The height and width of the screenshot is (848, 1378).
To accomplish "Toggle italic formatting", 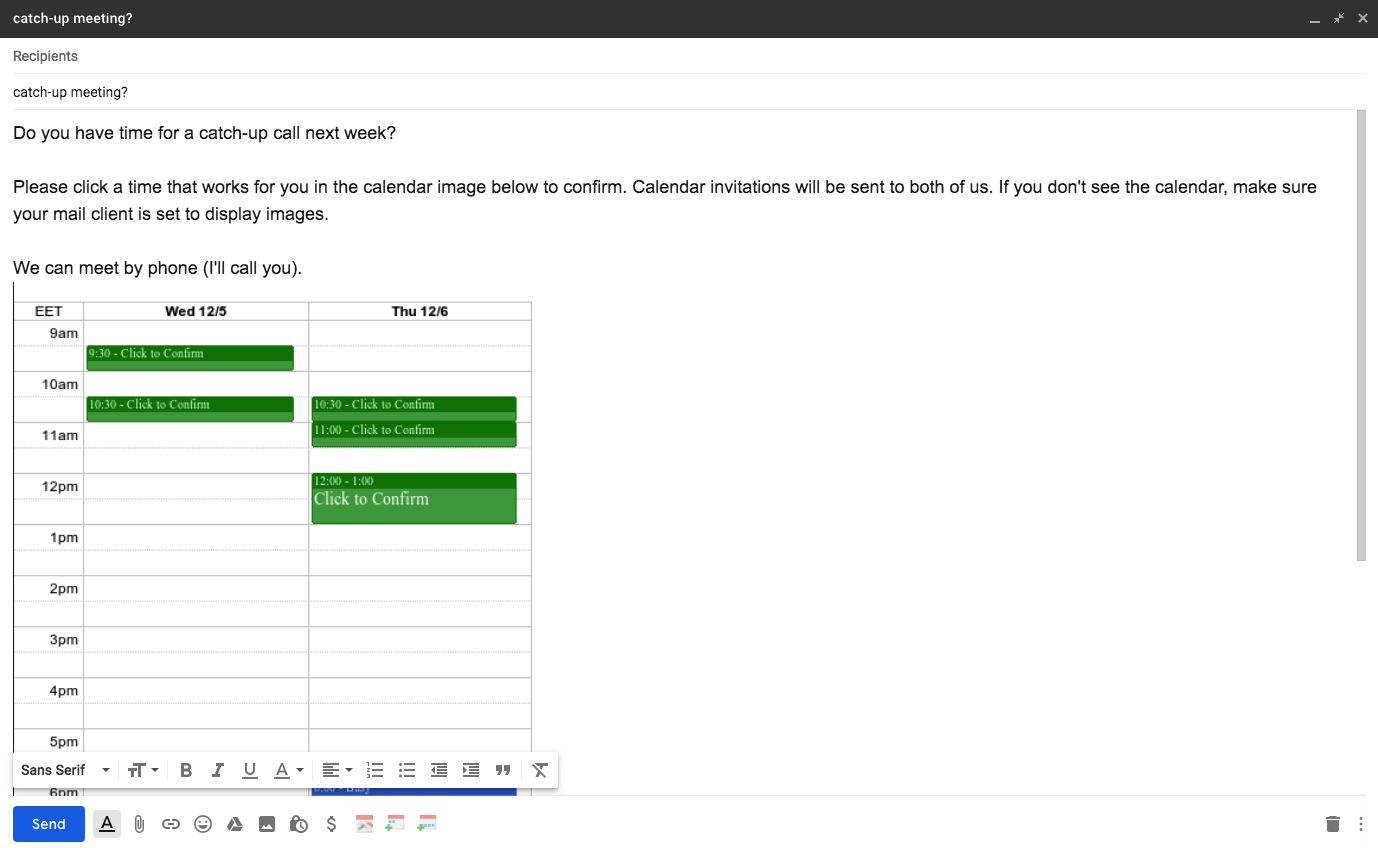I will pyautogui.click(x=218, y=770).
